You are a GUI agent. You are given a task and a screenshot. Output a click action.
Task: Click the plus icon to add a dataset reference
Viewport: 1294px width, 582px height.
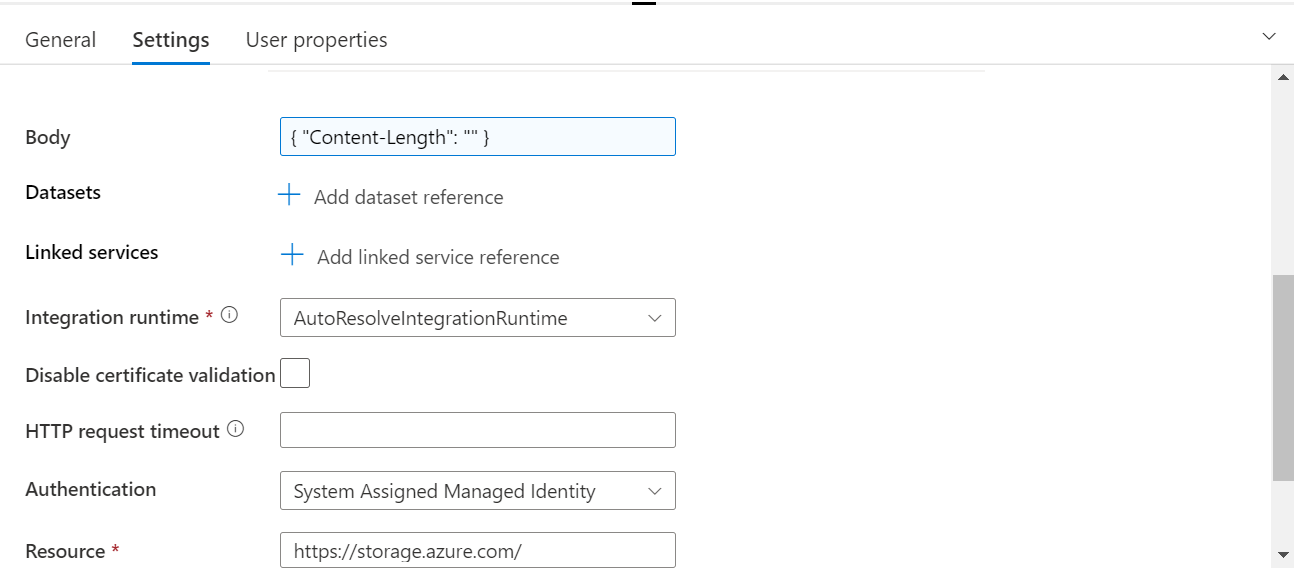[x=289, y=195]
